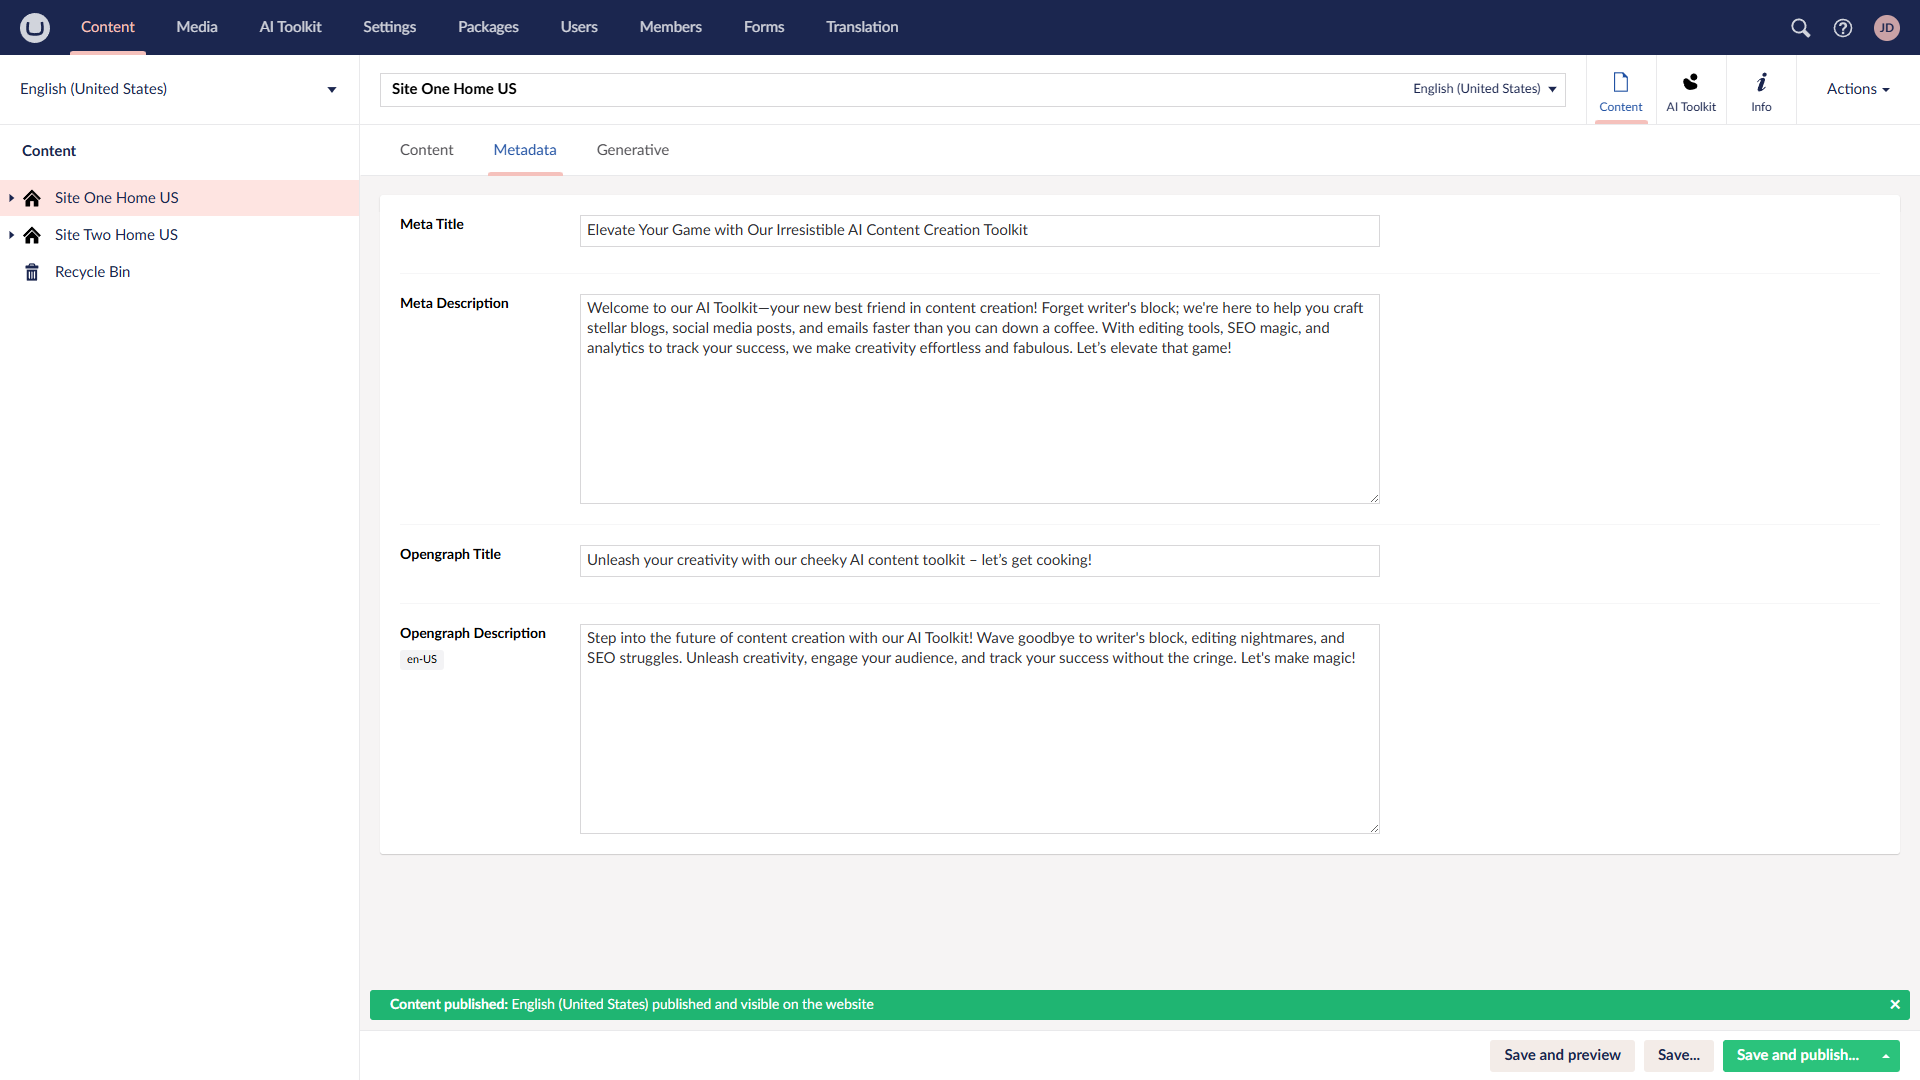Click inside the Meta Title input field

tap(979, 231)
